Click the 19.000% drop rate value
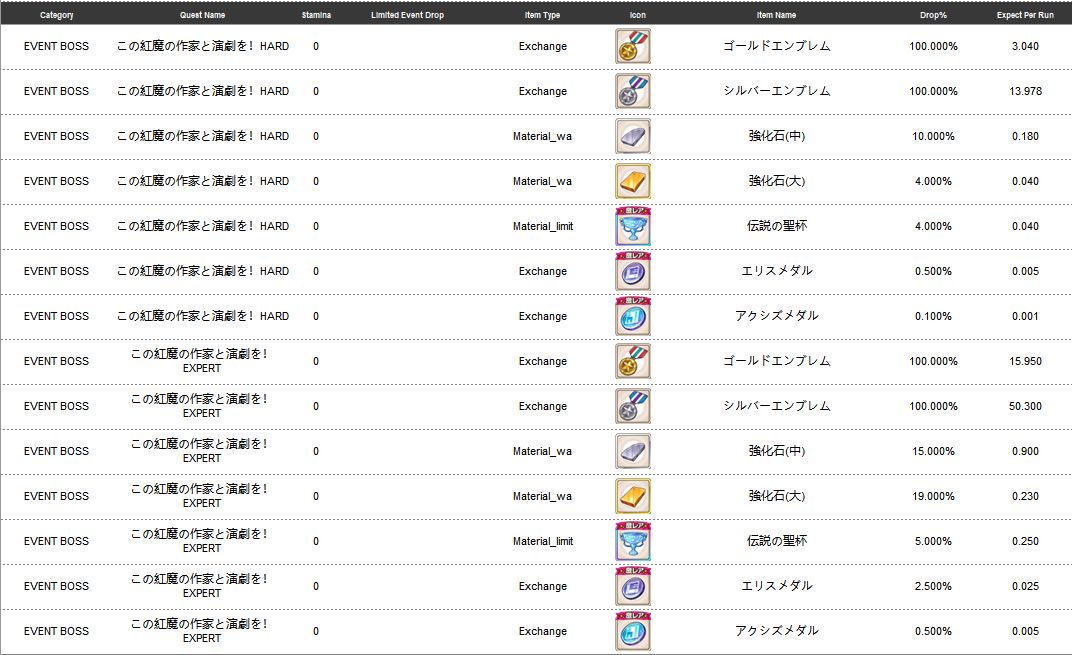The height and width of the screenshot is (655, 1072). (933, 496)
